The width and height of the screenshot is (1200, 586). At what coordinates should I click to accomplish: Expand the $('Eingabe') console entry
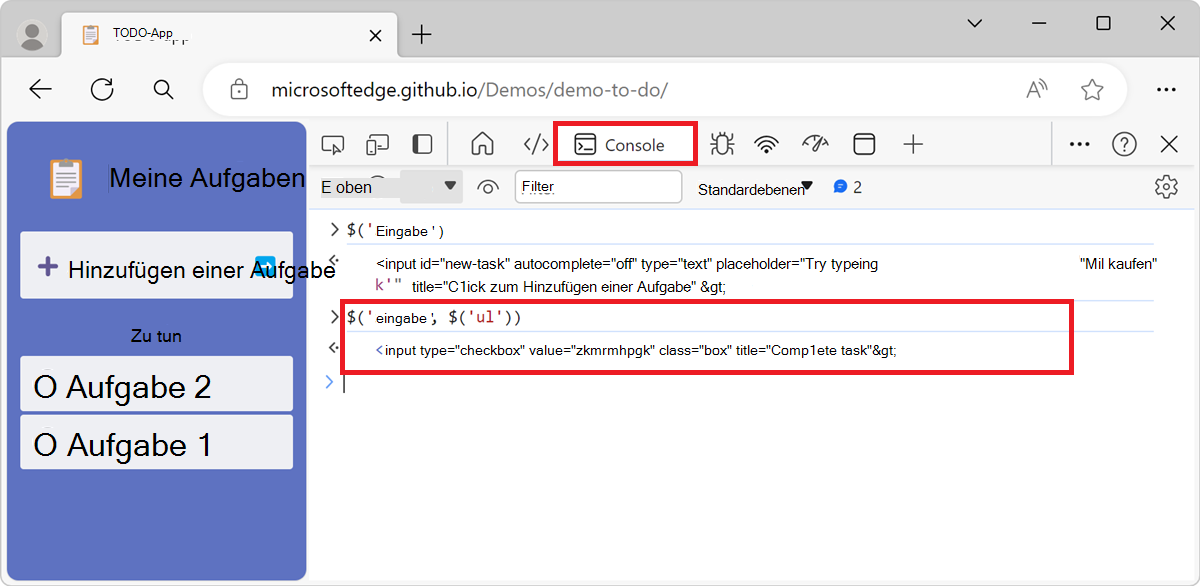[335, 230]
